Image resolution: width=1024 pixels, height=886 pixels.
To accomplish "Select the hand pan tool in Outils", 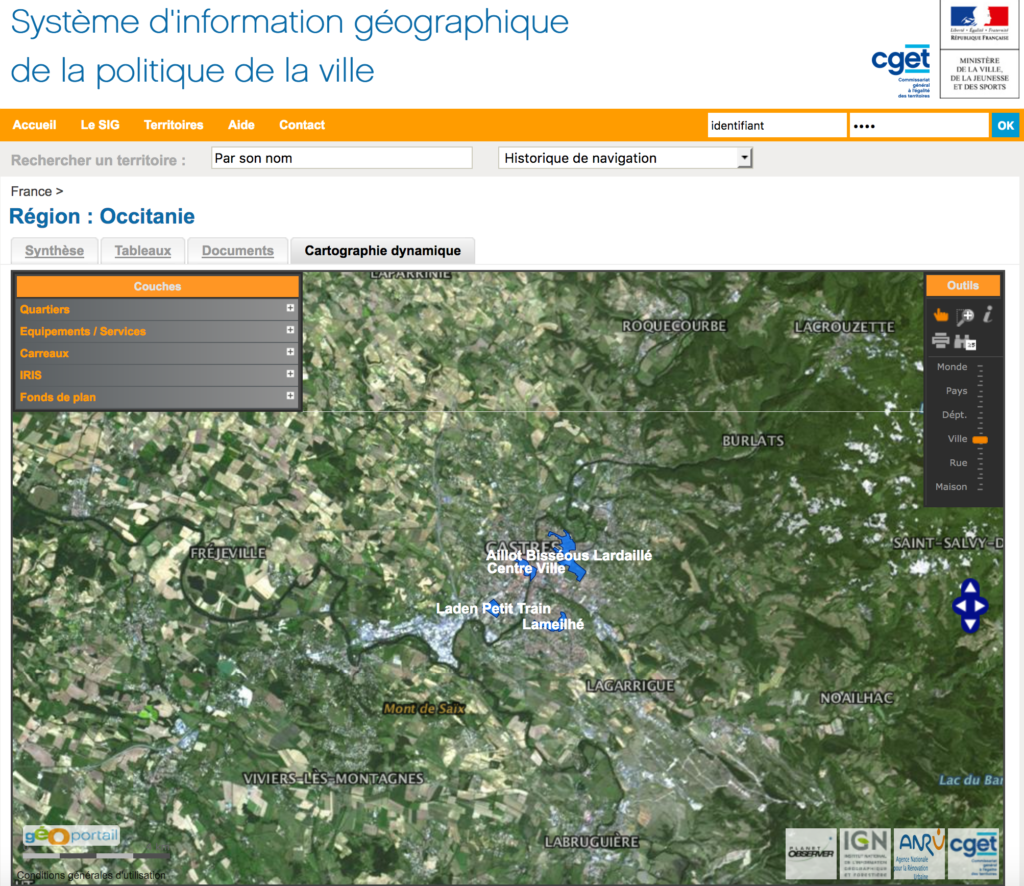I will coord(940,314).
